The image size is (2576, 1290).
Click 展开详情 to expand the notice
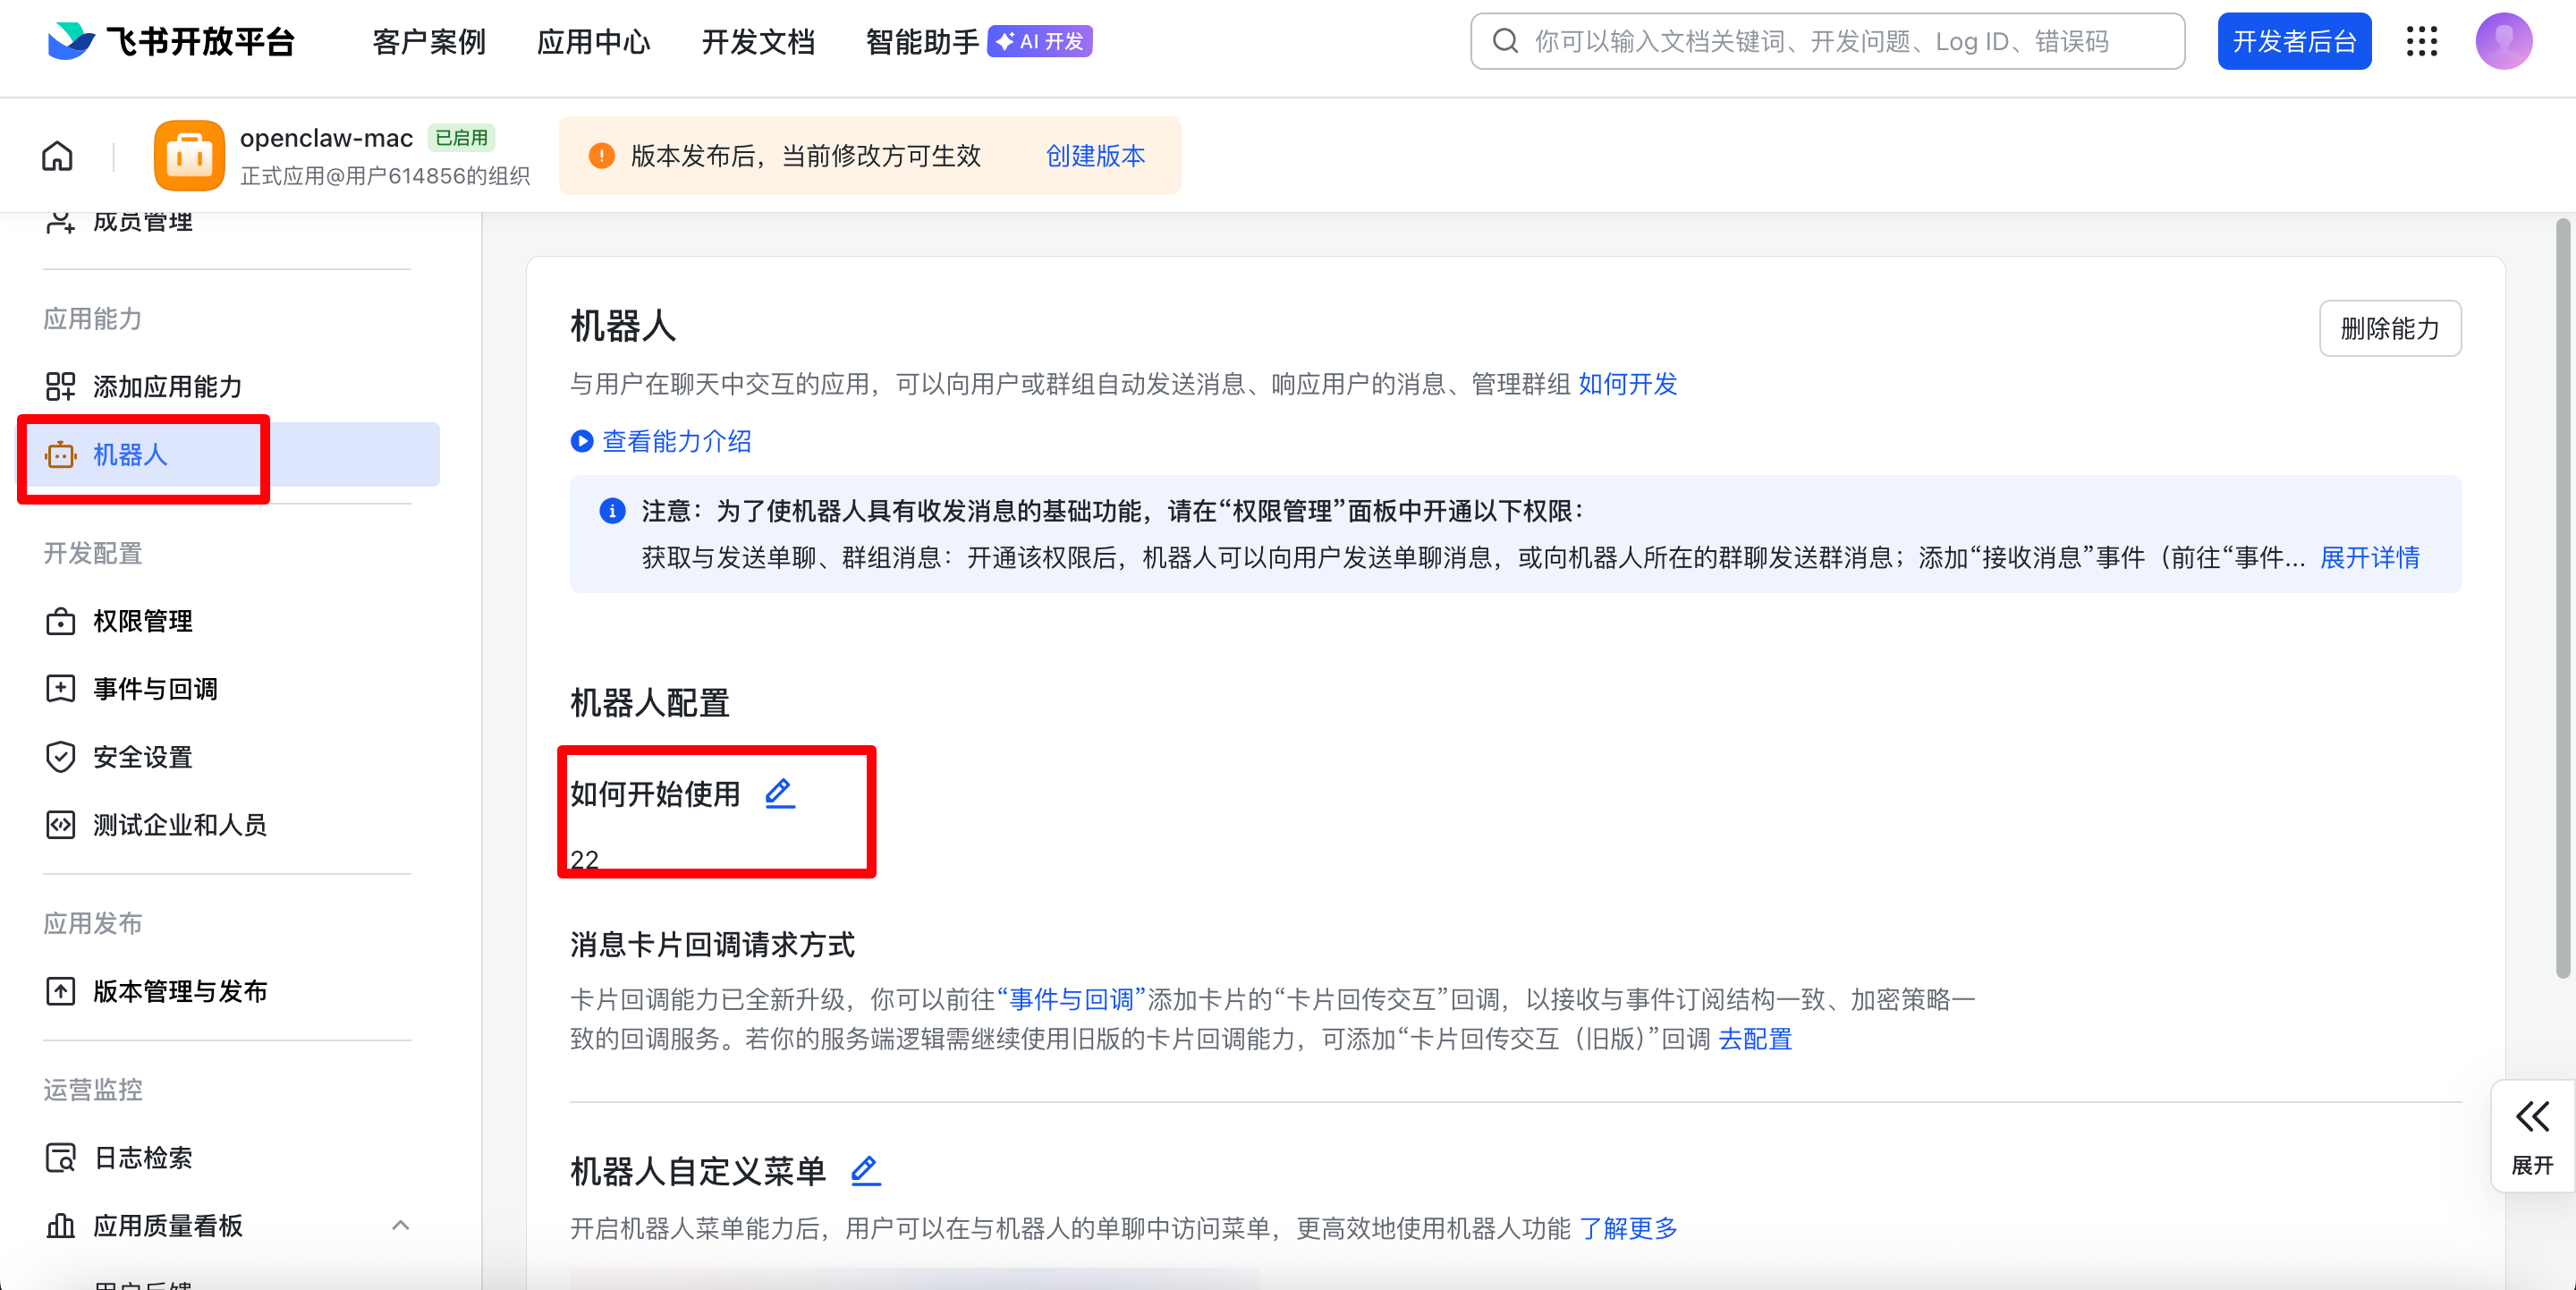2369,557
